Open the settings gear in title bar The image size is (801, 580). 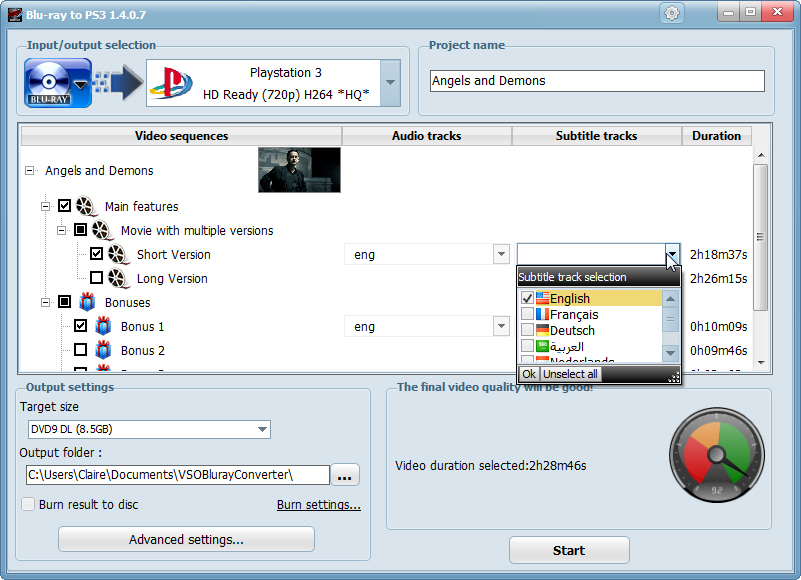tap(672, 13)
